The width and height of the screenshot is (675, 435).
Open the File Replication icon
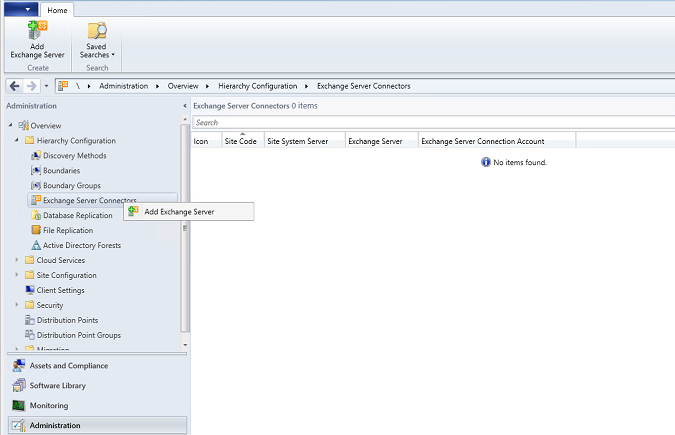[36, 230]
